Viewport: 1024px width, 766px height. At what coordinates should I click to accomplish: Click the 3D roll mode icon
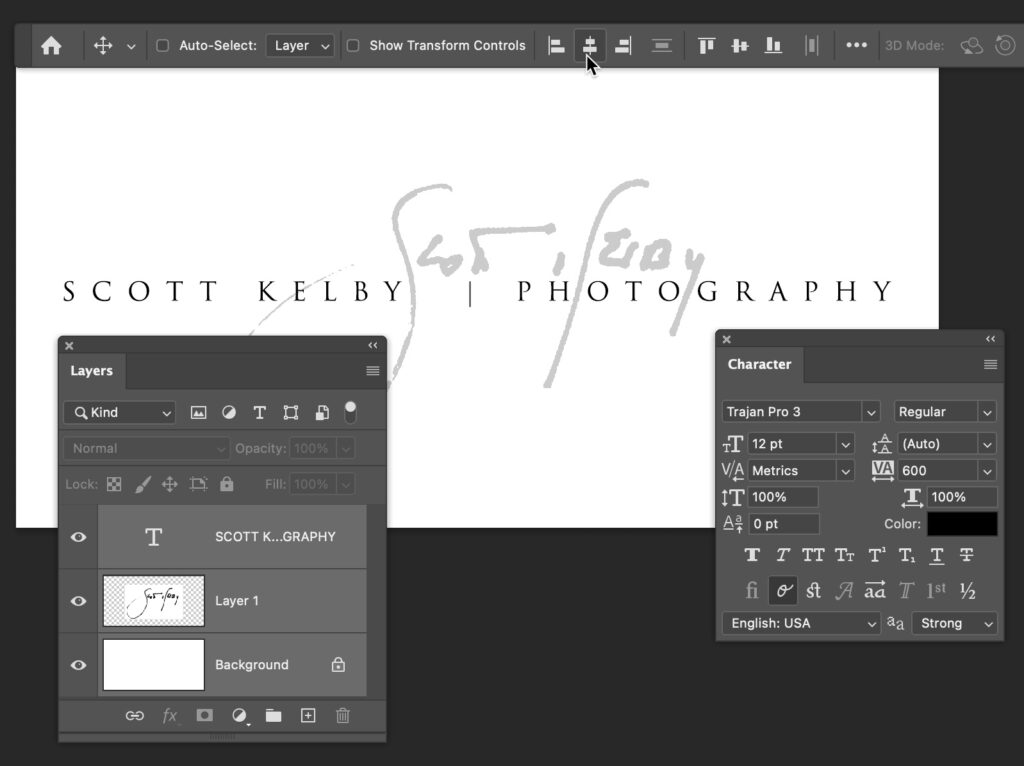(1005, 46)
